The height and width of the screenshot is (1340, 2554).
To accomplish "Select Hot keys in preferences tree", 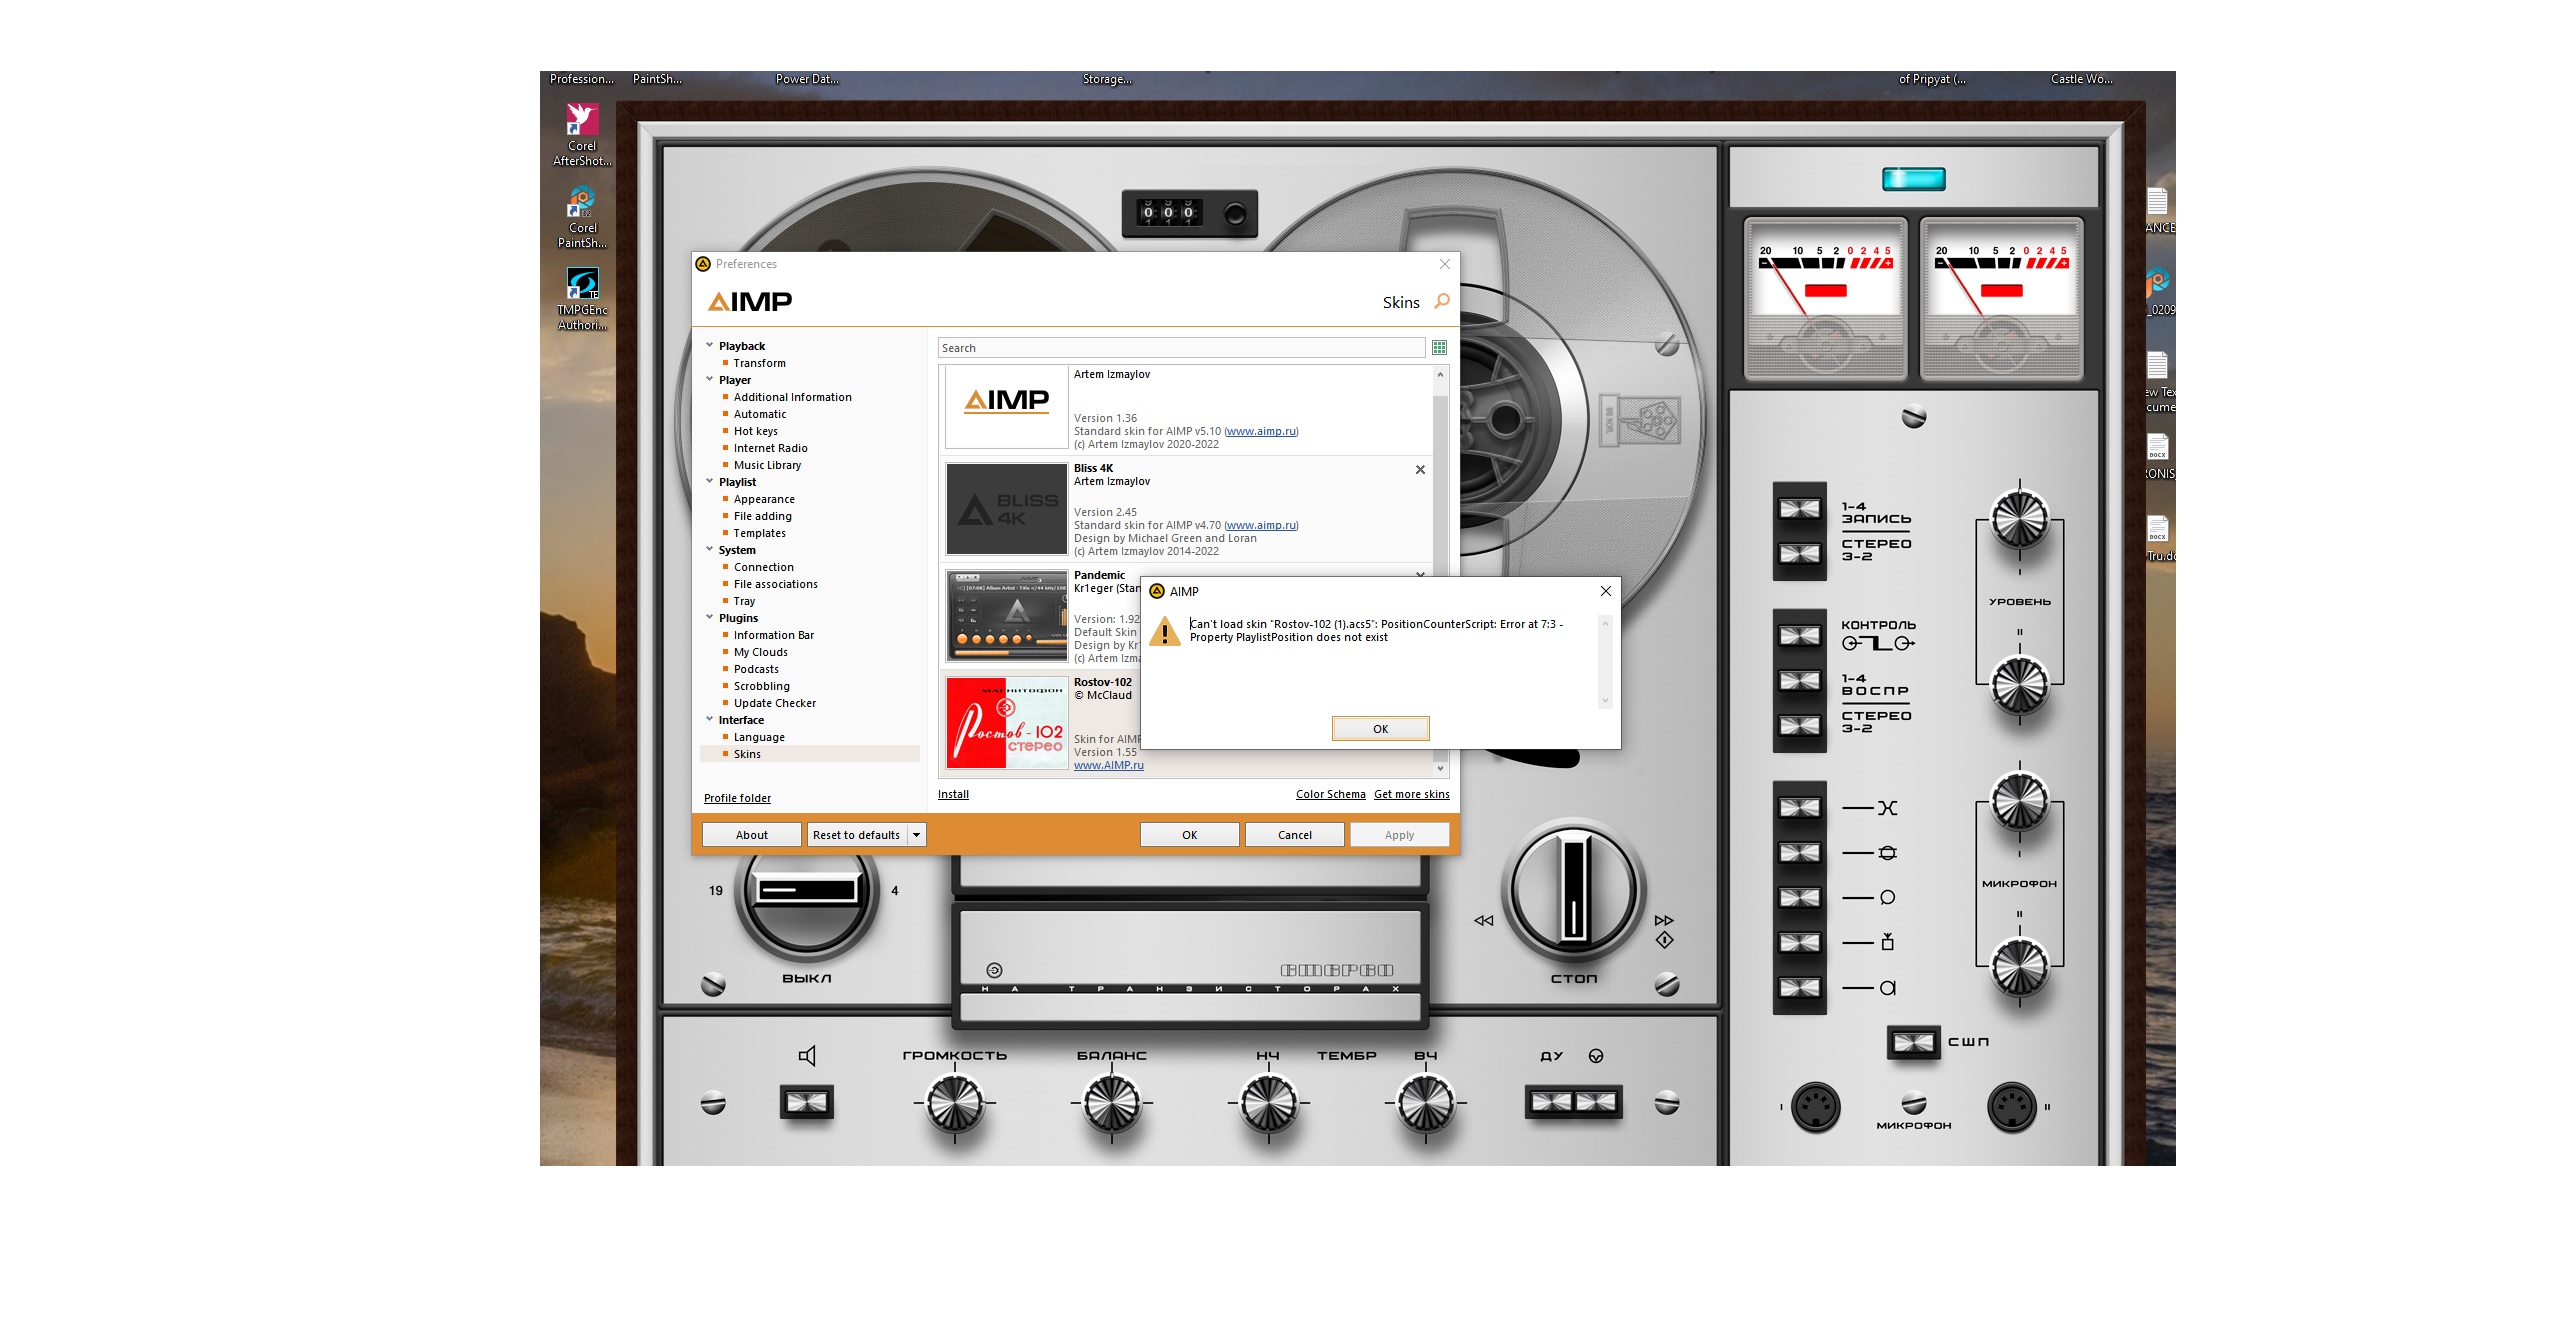I will [x=755, y=431].
